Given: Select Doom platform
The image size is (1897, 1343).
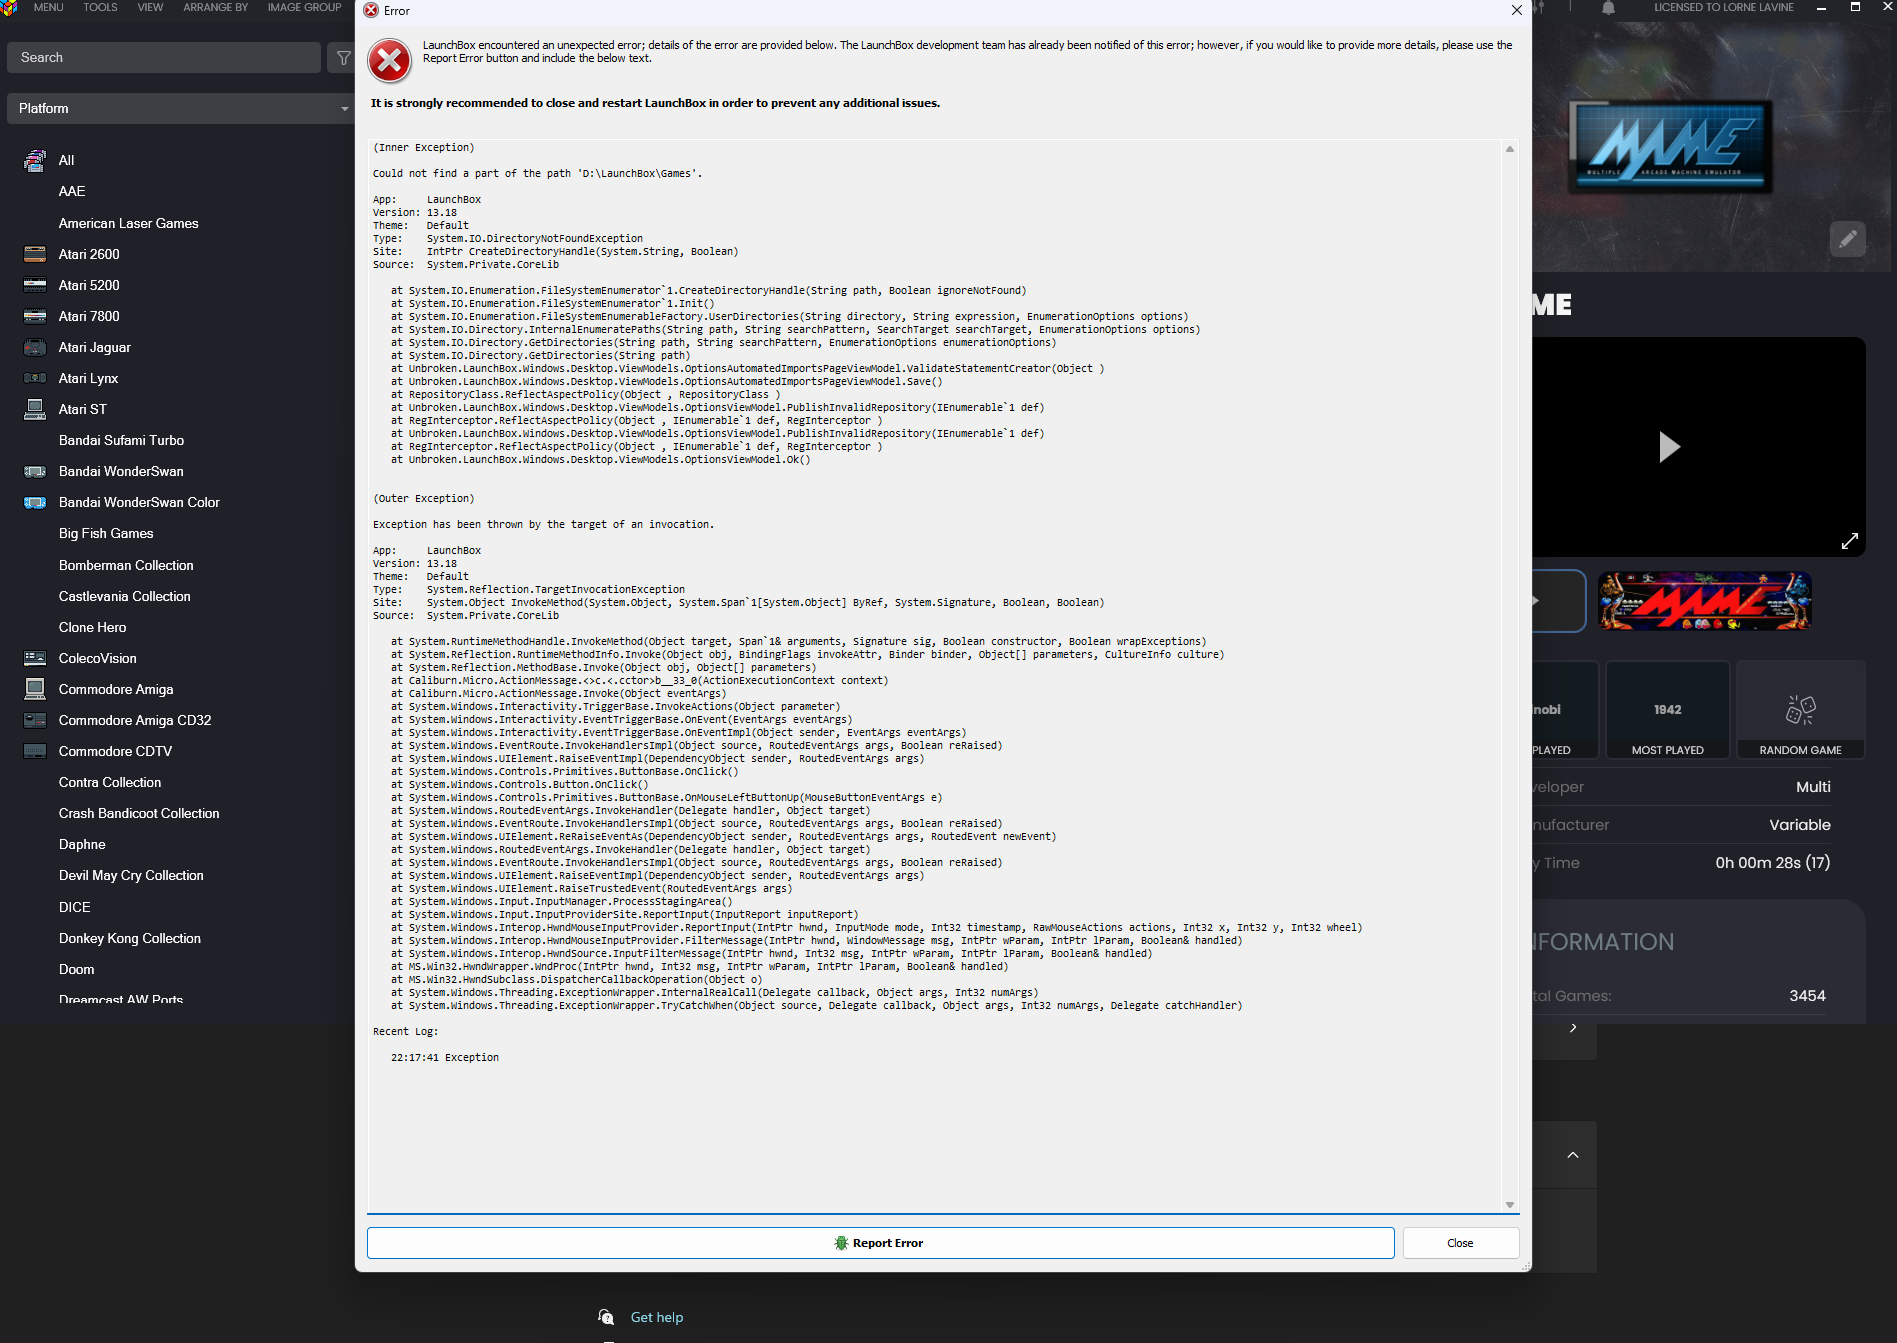Looking at the screenshot, I should pos(76,969).
